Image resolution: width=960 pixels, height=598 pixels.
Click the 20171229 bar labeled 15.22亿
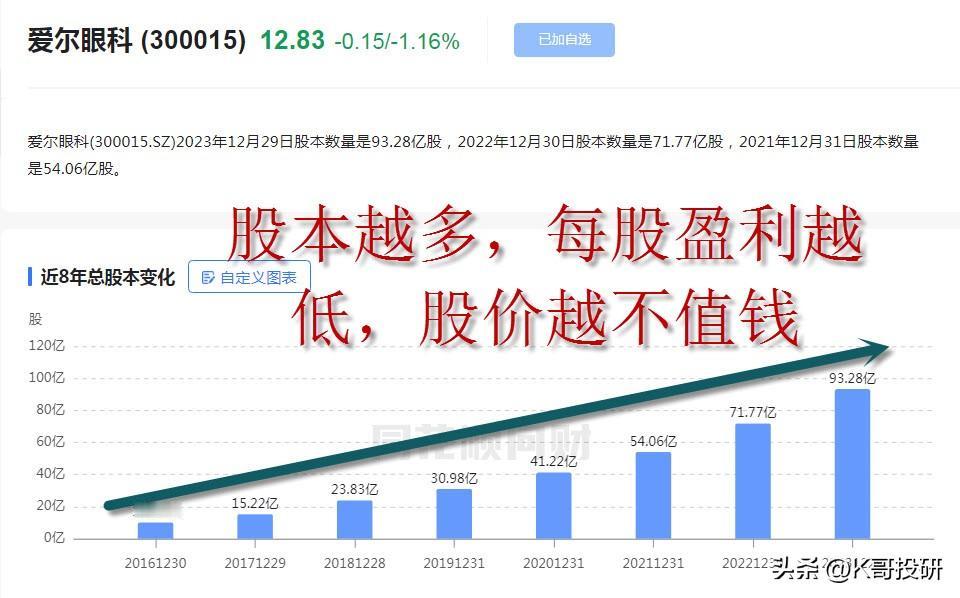click(255, 526)
